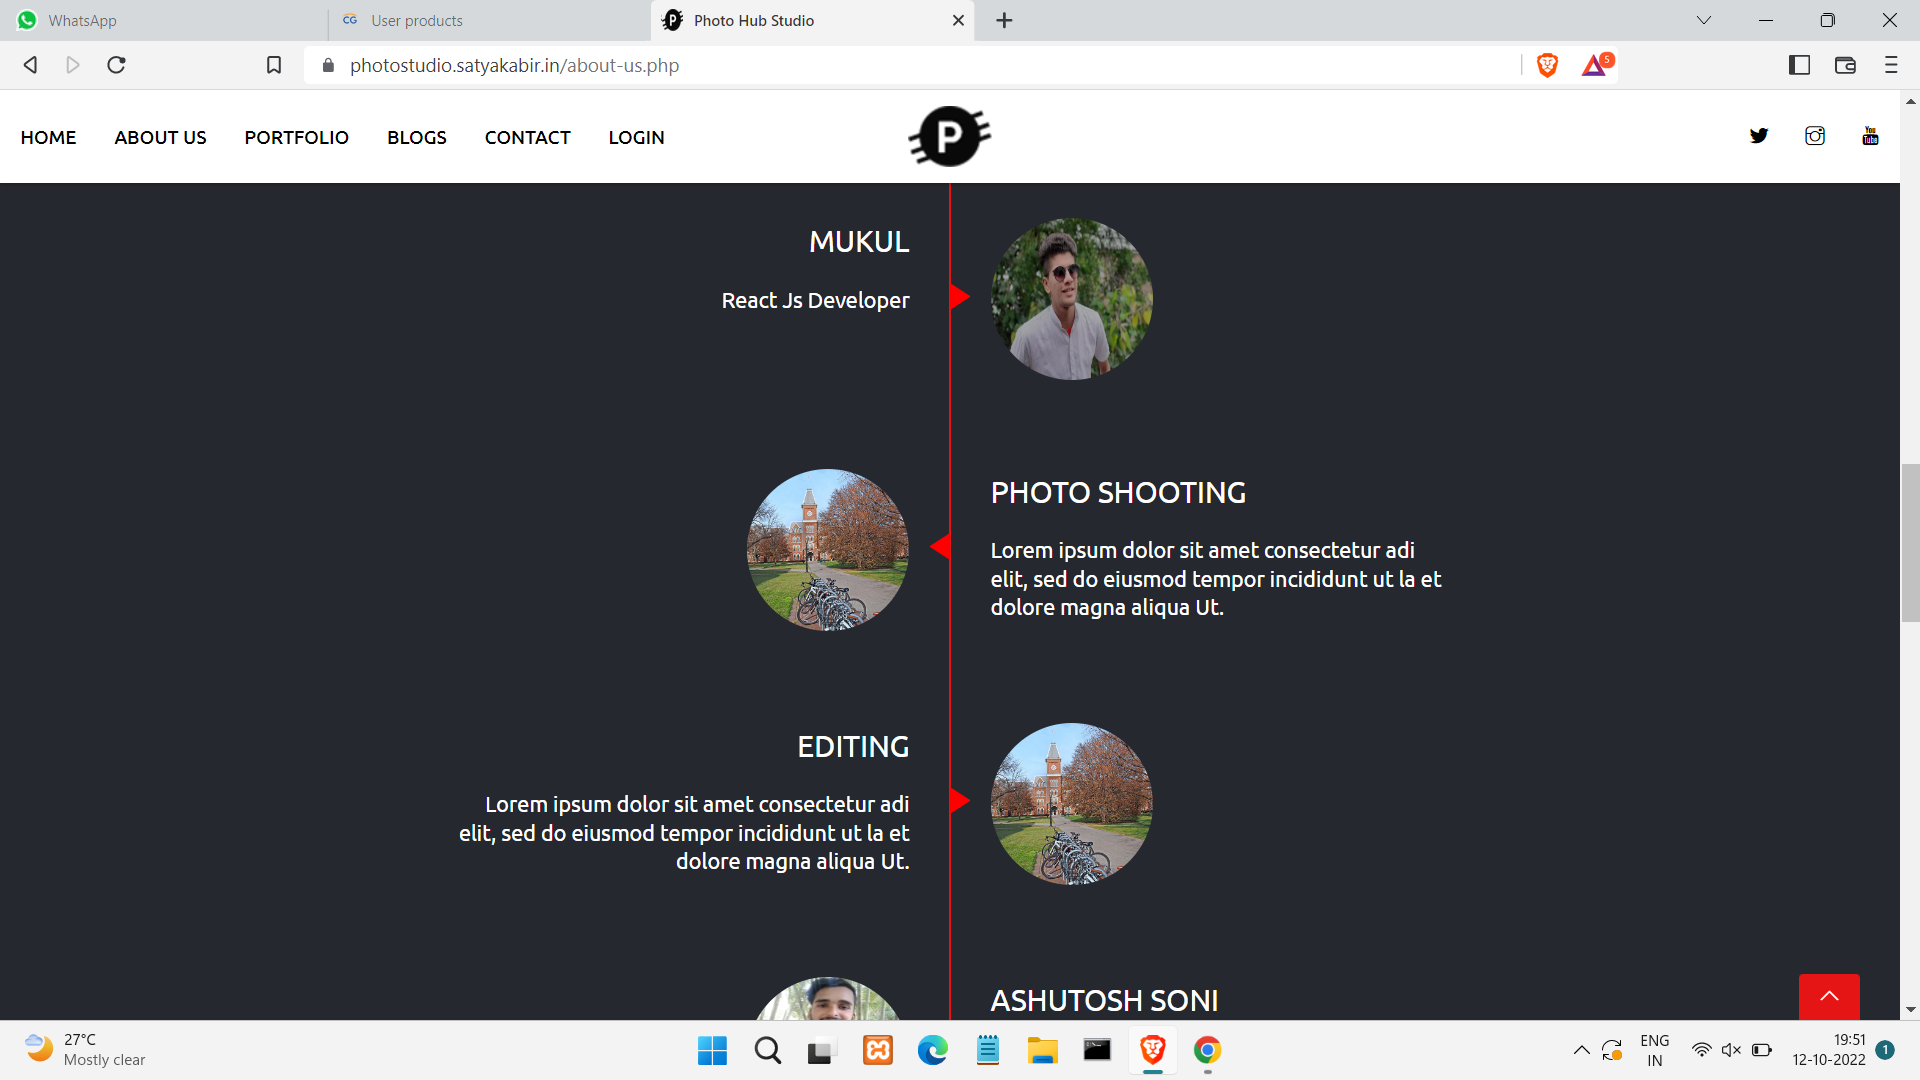
Task: Close the Photo Hub Studio tab
Action: click(958, 20)
